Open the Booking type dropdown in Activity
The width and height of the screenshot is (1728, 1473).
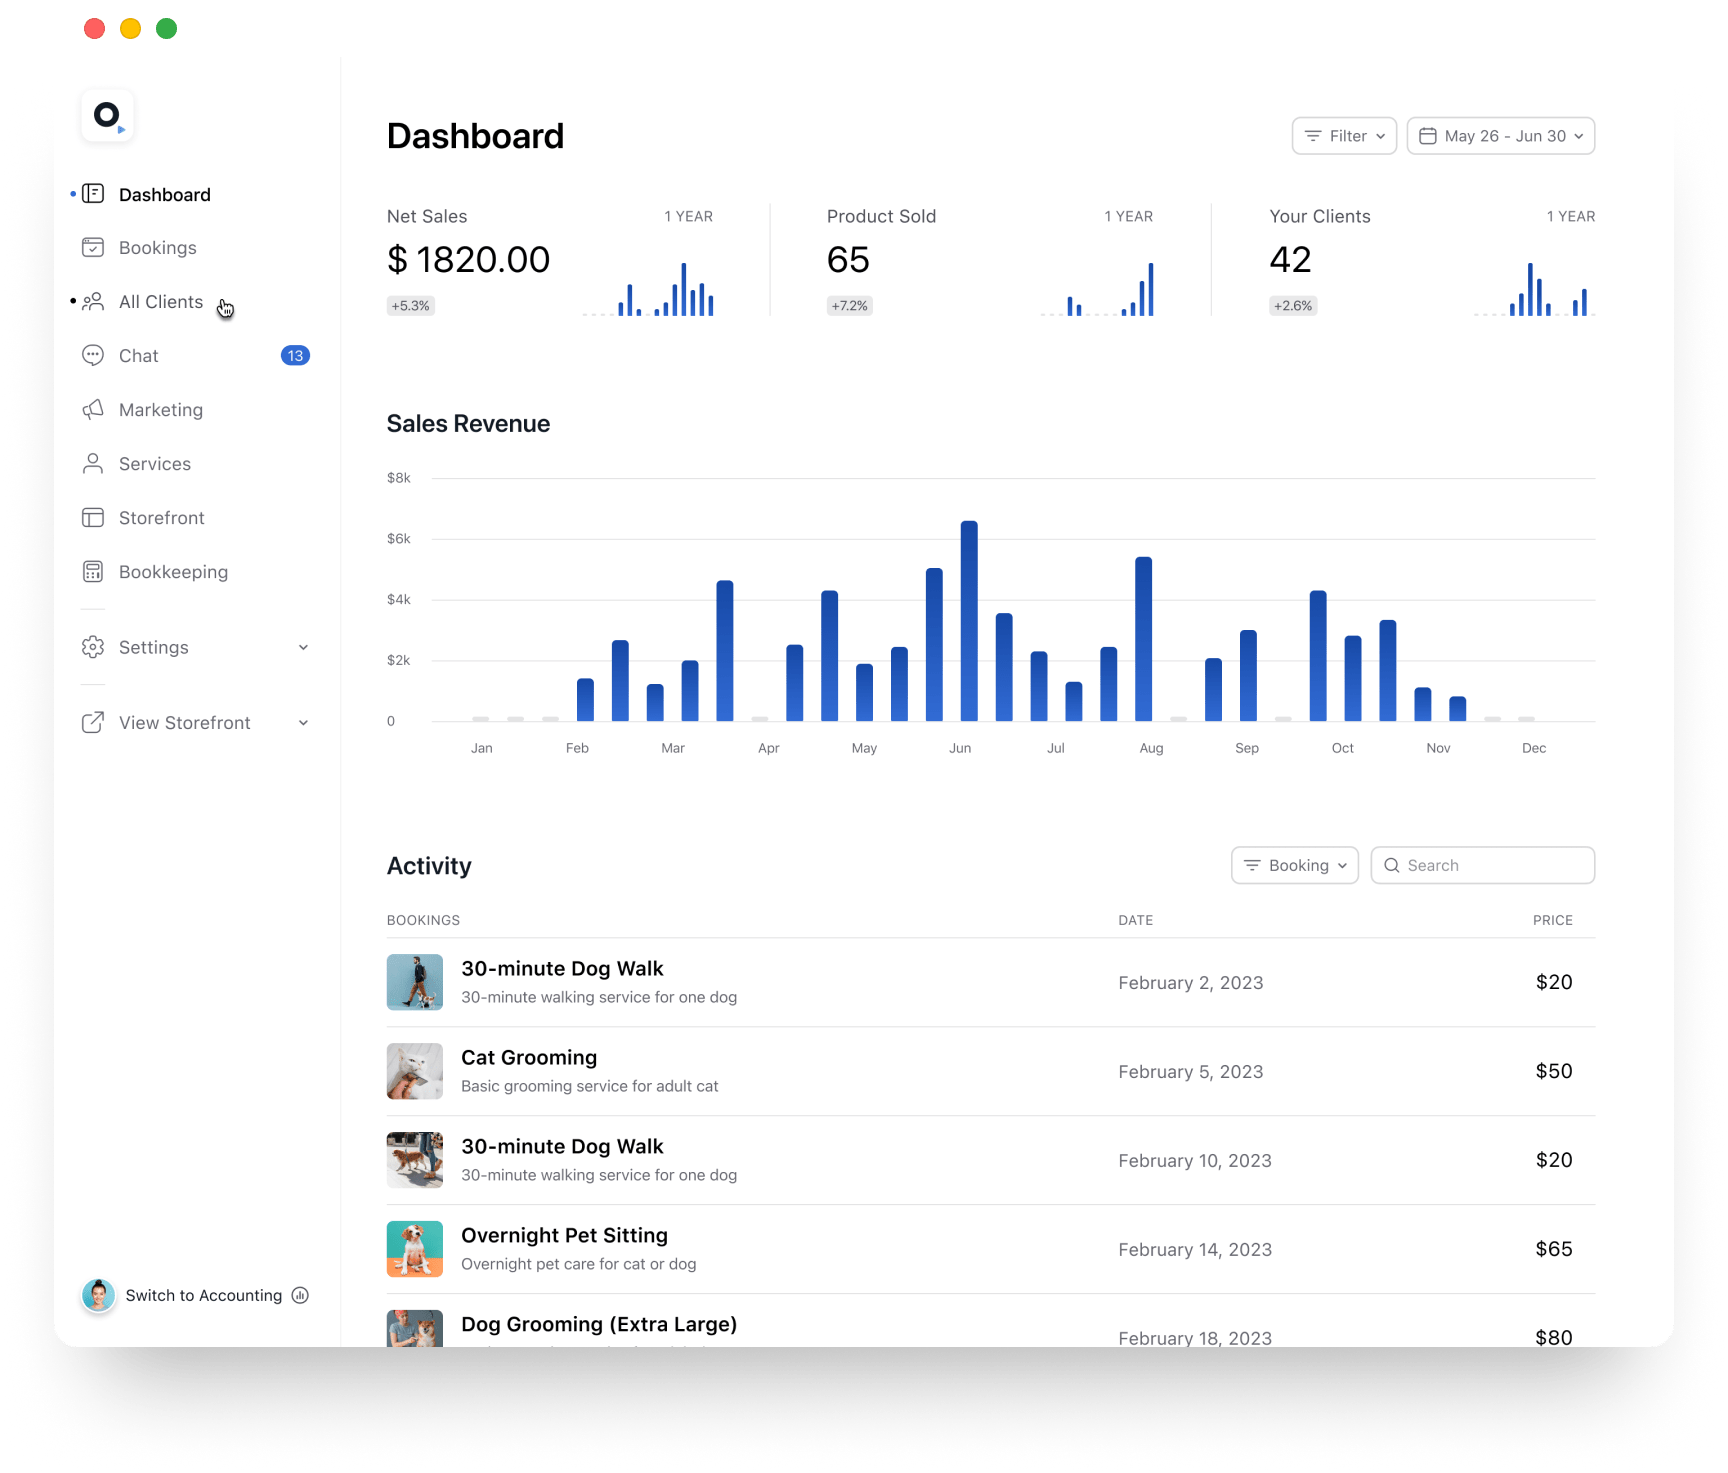(x=1294, y=866)
